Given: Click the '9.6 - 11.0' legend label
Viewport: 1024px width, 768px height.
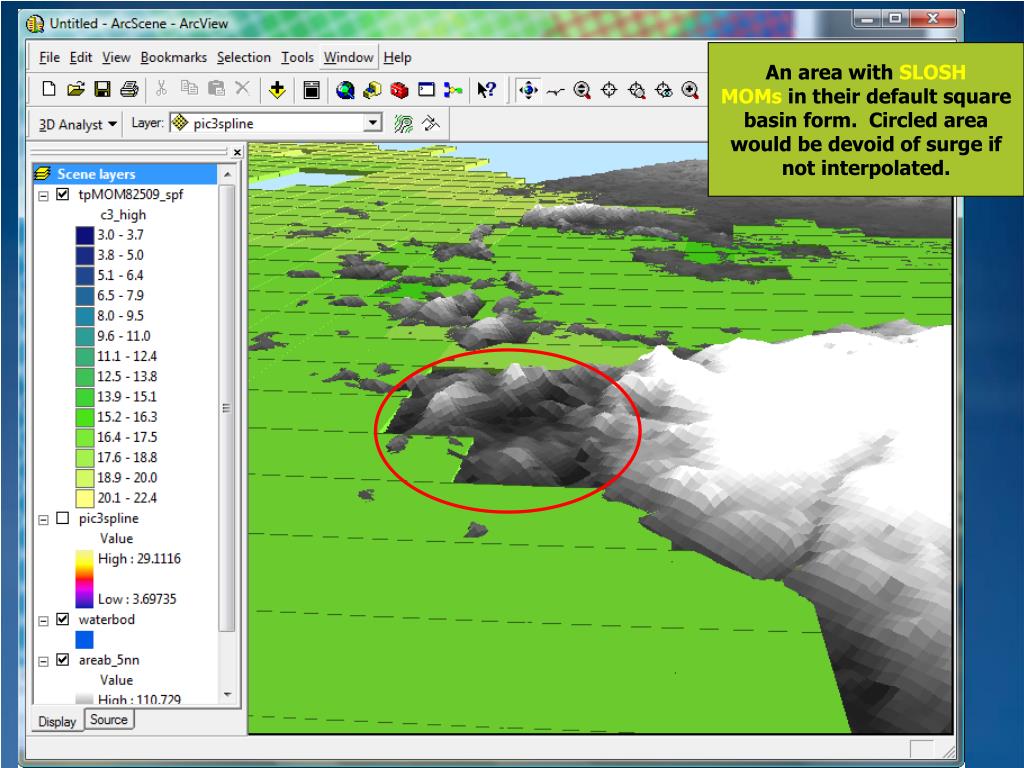Looking at the screenshot, I should point(124,336).
